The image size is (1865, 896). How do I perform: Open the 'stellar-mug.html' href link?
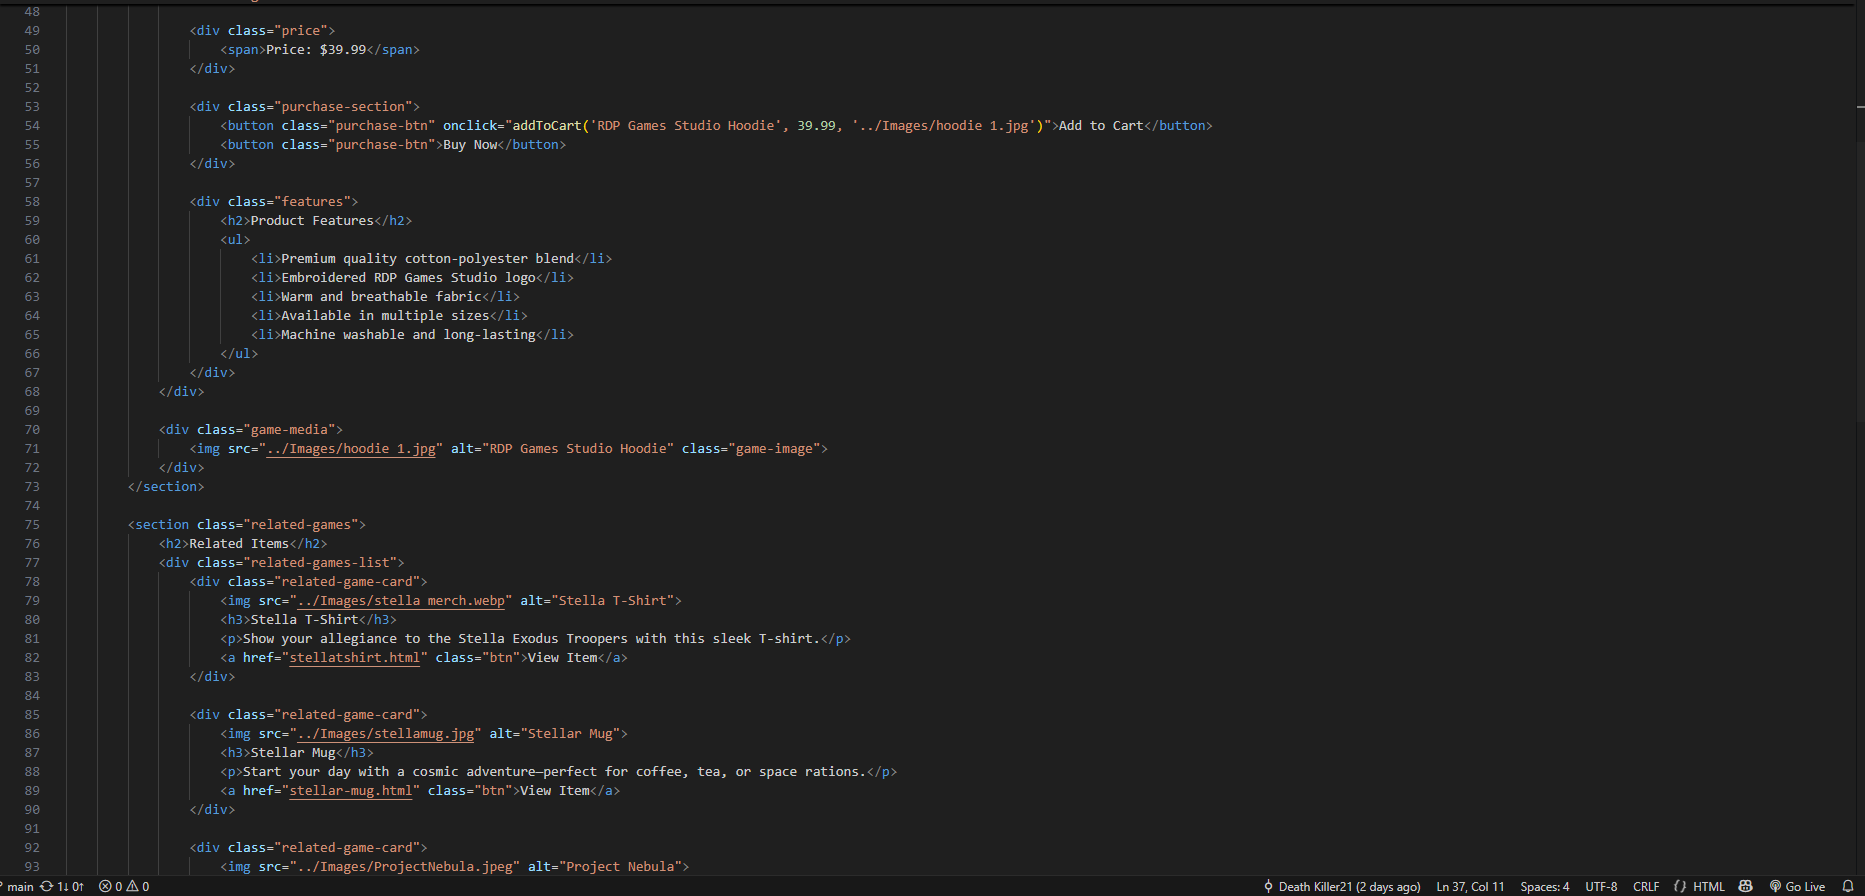(351, 791)
